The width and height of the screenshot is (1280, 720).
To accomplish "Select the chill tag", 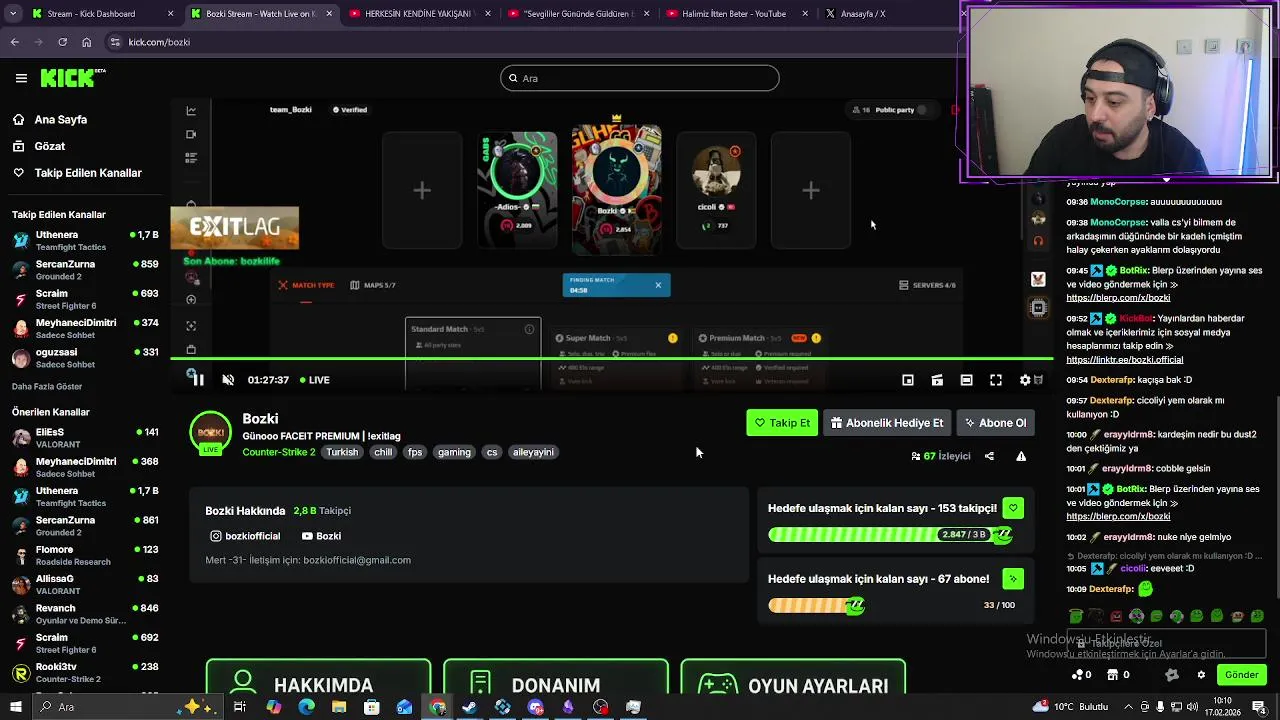I will click(383, 452).
